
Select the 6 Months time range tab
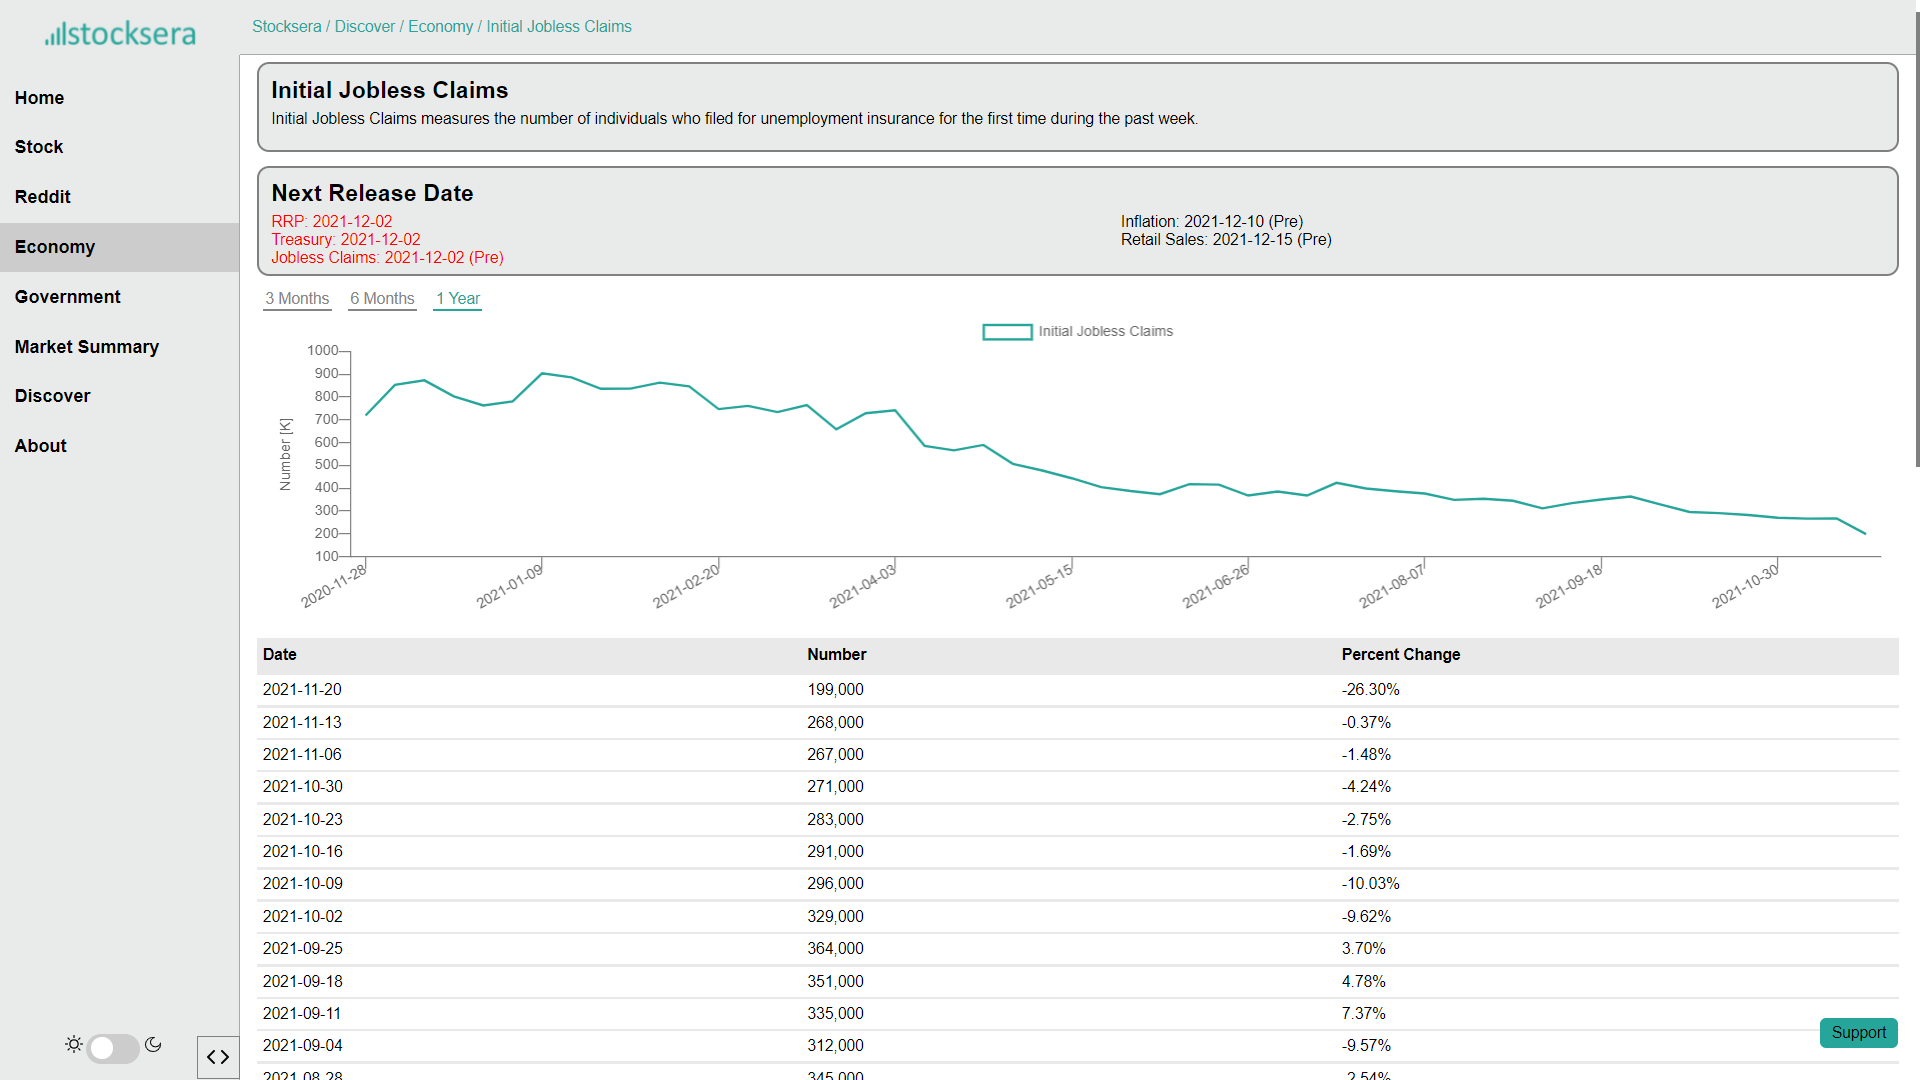pos(380,298)
